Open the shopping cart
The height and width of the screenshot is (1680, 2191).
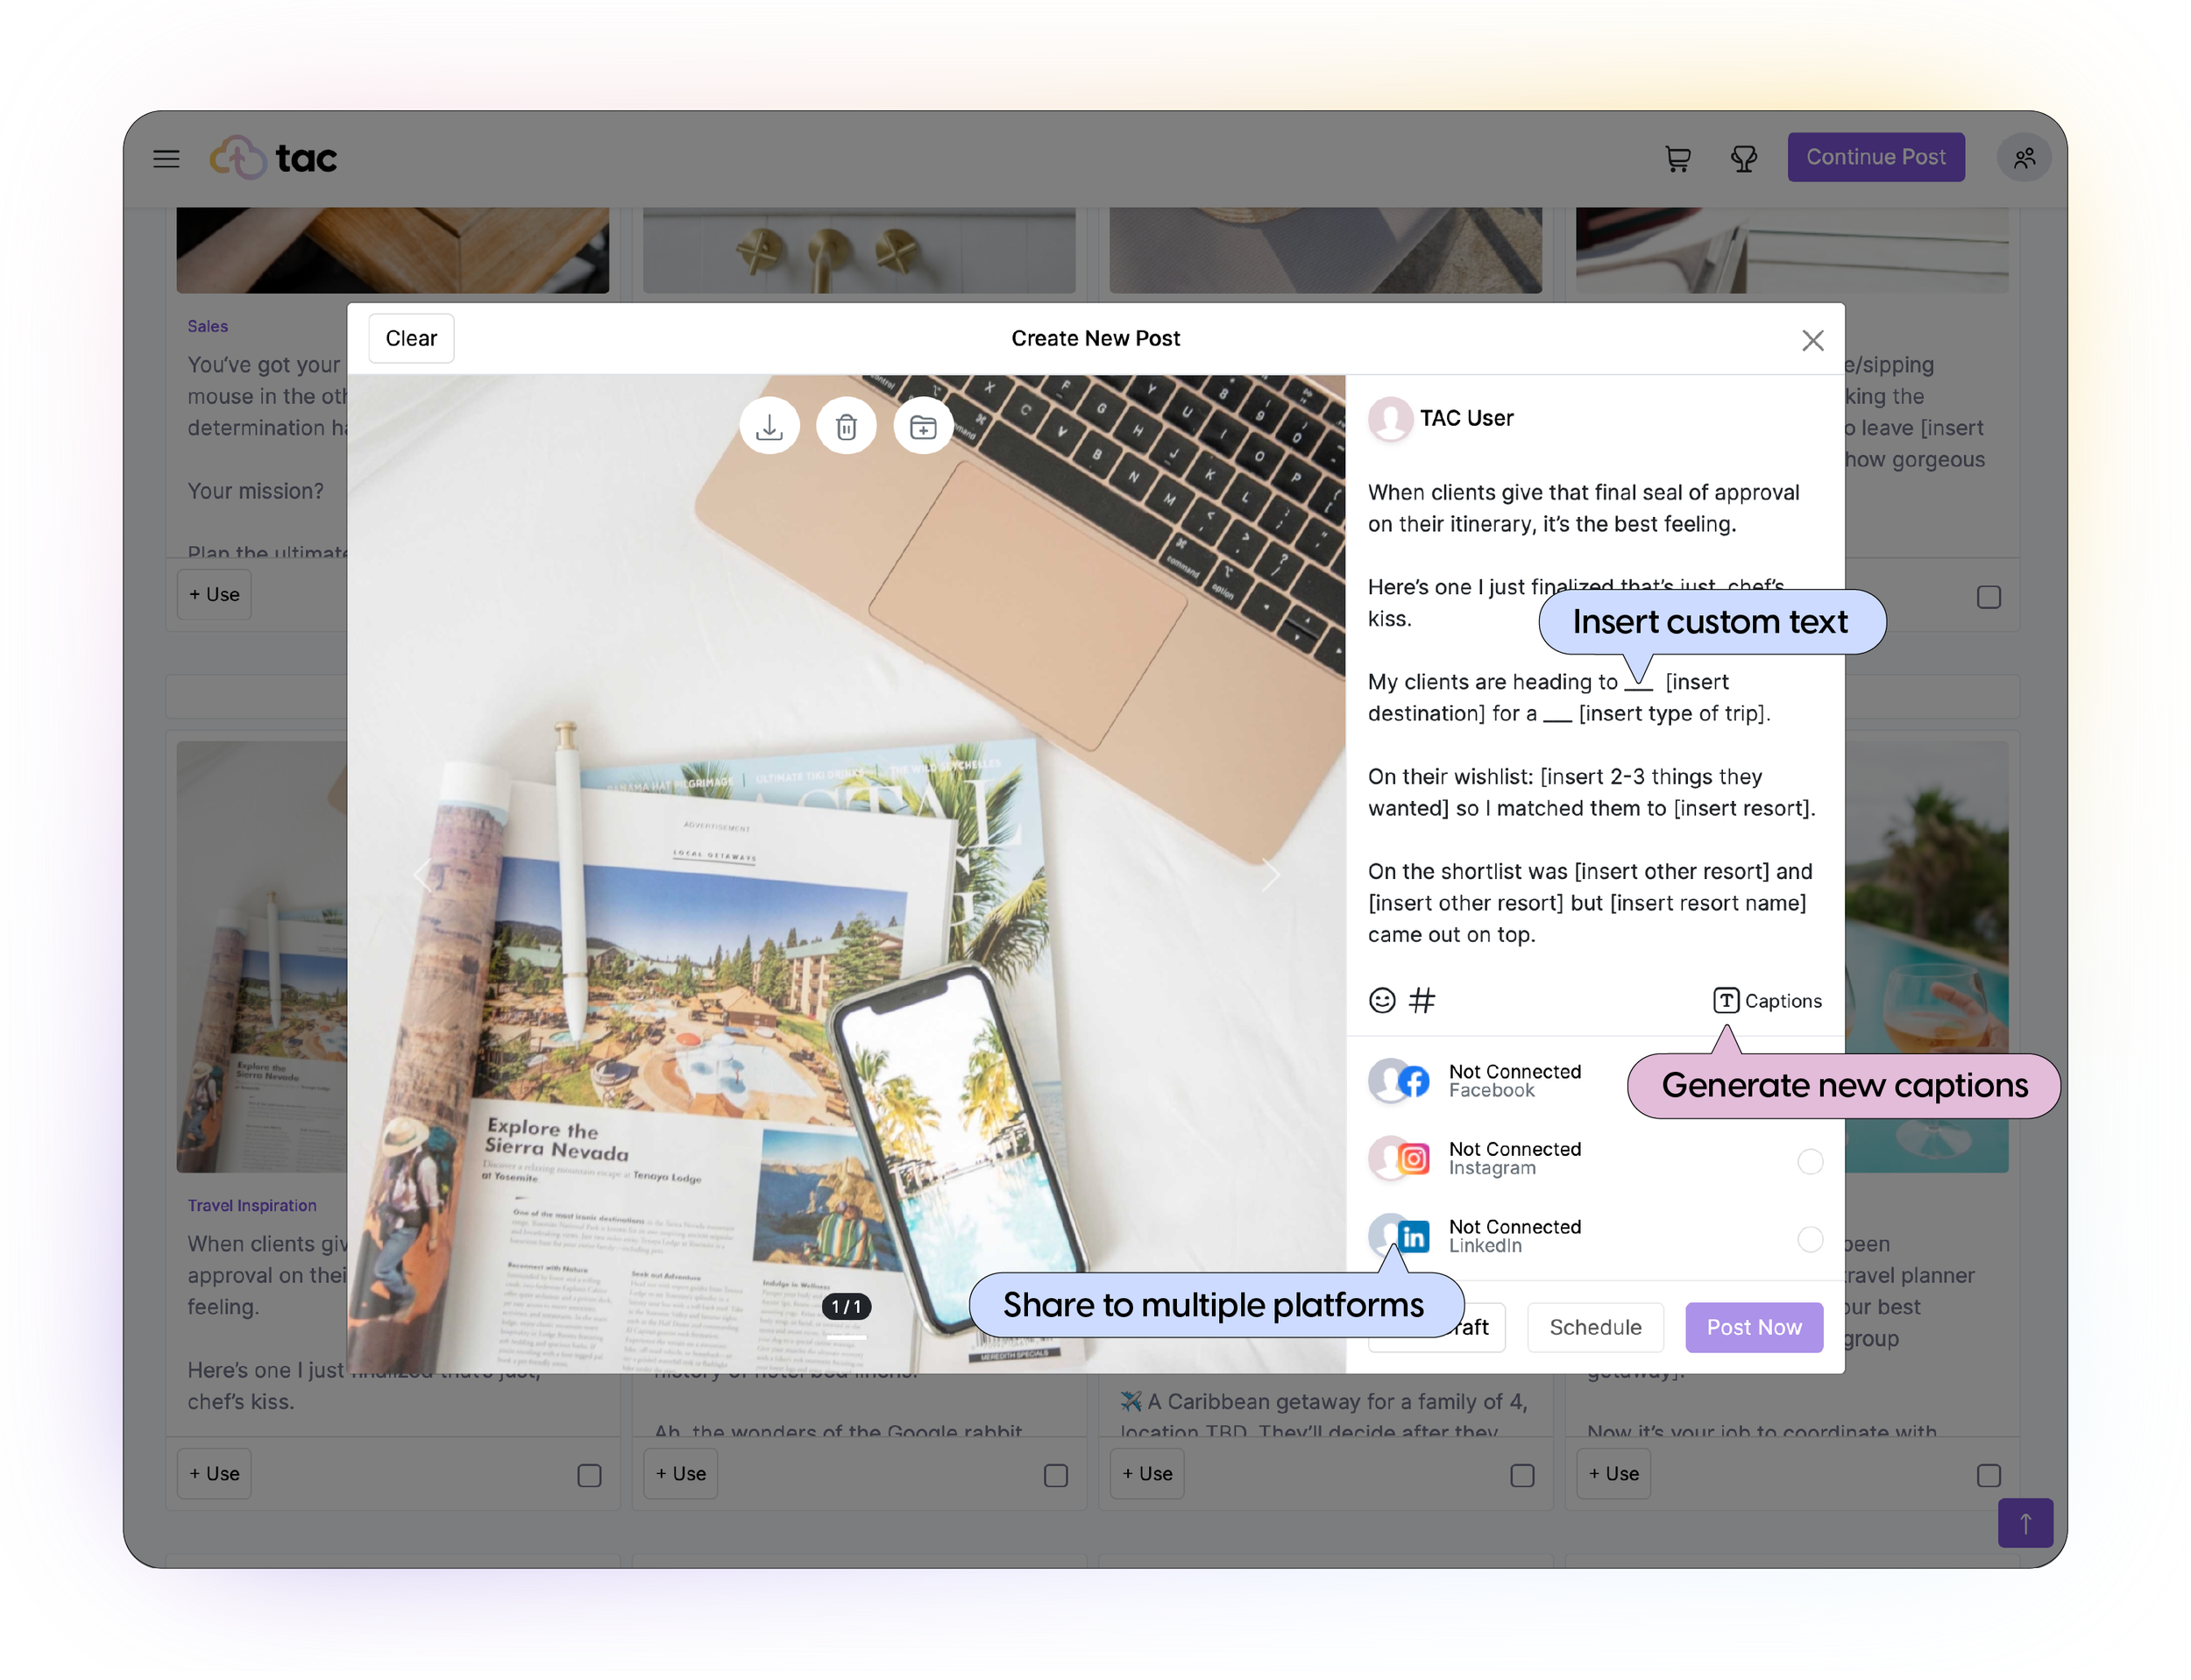coord(1677,158)
